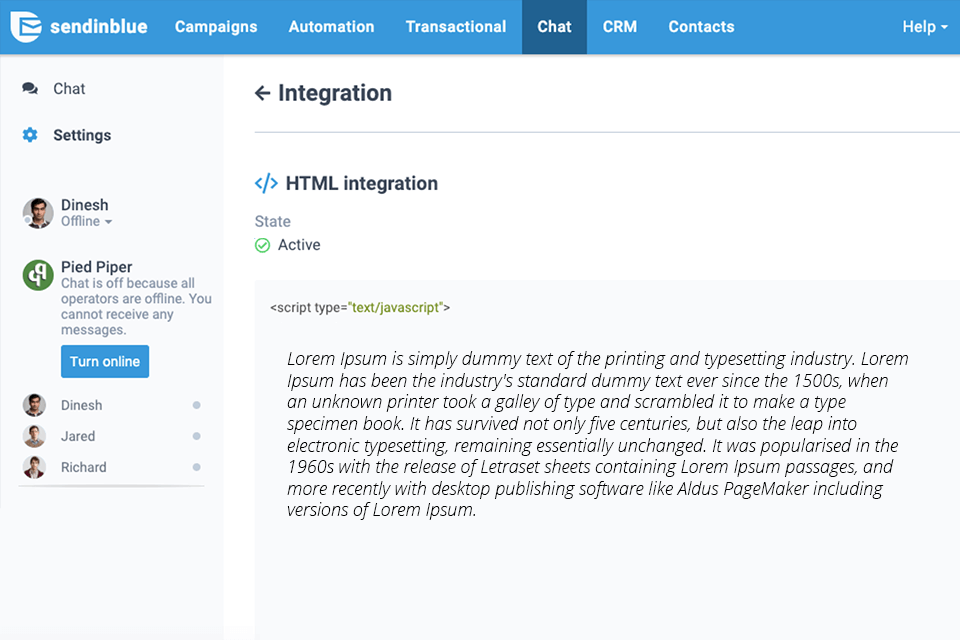
Task: Click Jared's avatar in operator list
Action: coord(34,436)
